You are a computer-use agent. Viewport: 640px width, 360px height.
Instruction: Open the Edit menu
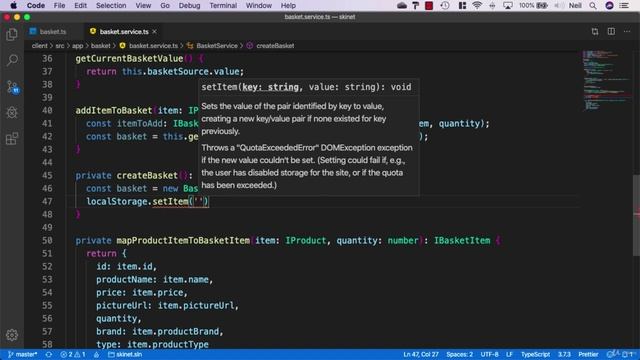[x=80, y=5]
